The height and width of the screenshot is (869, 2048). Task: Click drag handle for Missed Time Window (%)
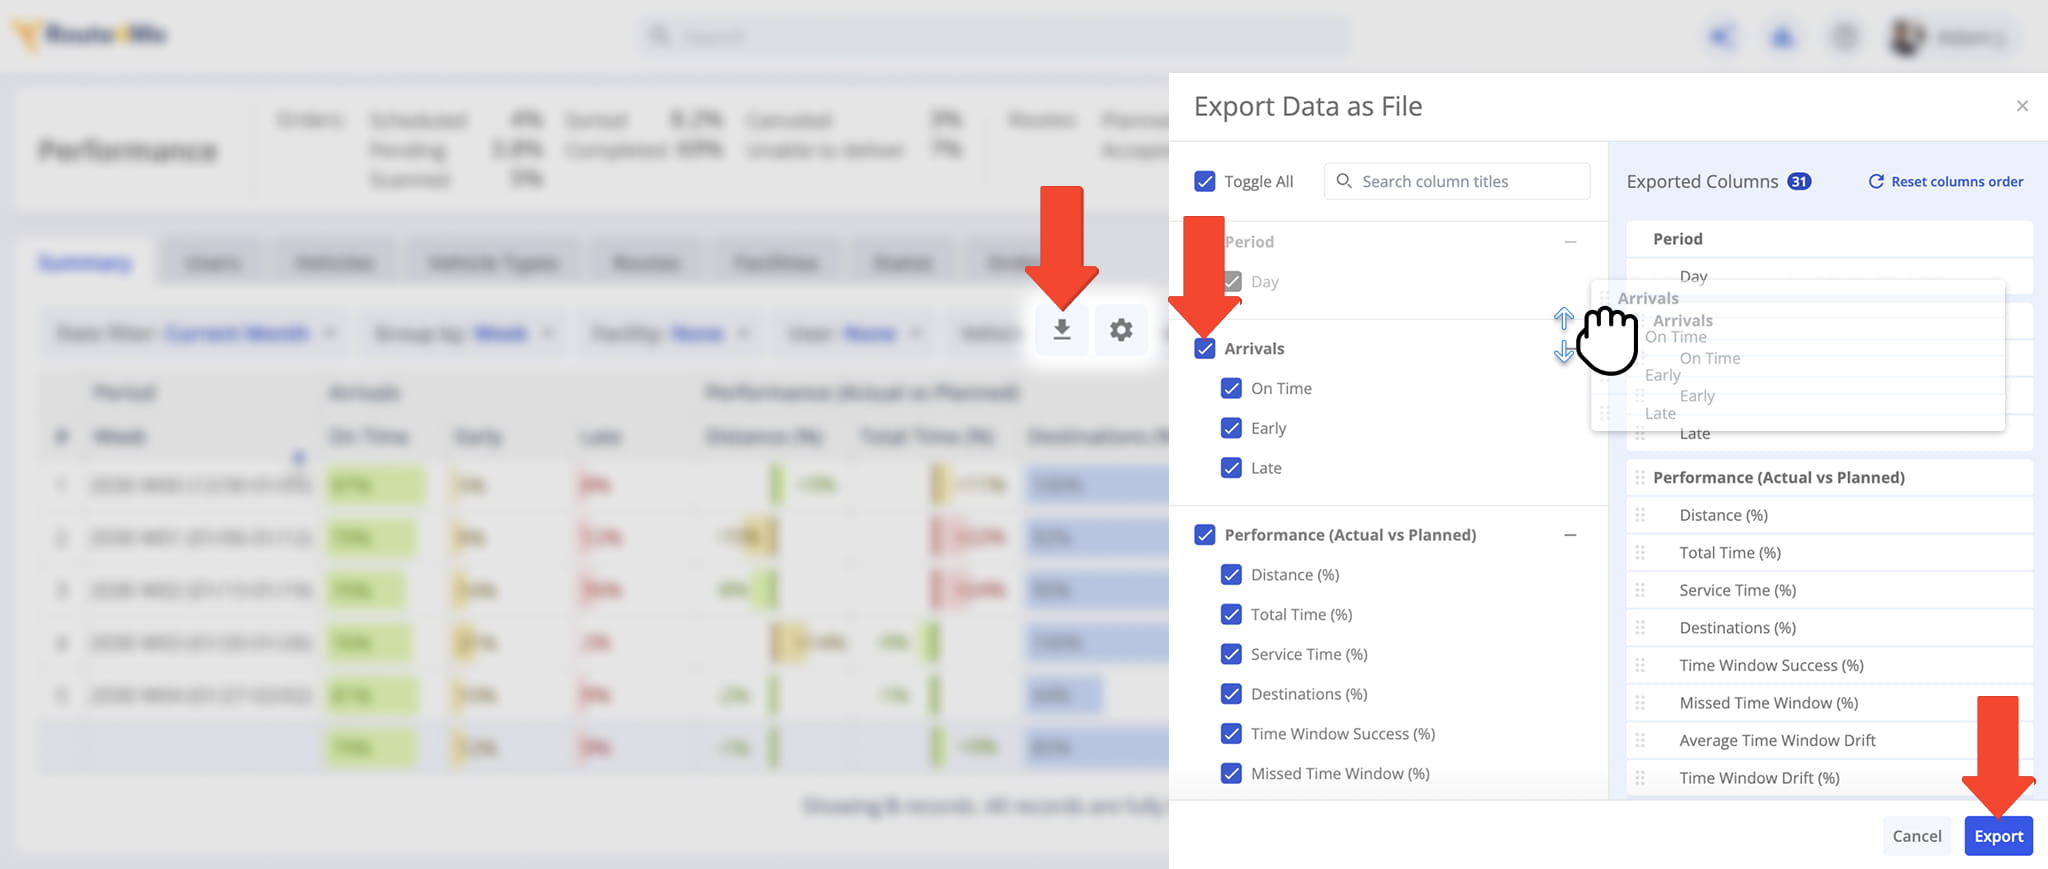coord(1640,703)
